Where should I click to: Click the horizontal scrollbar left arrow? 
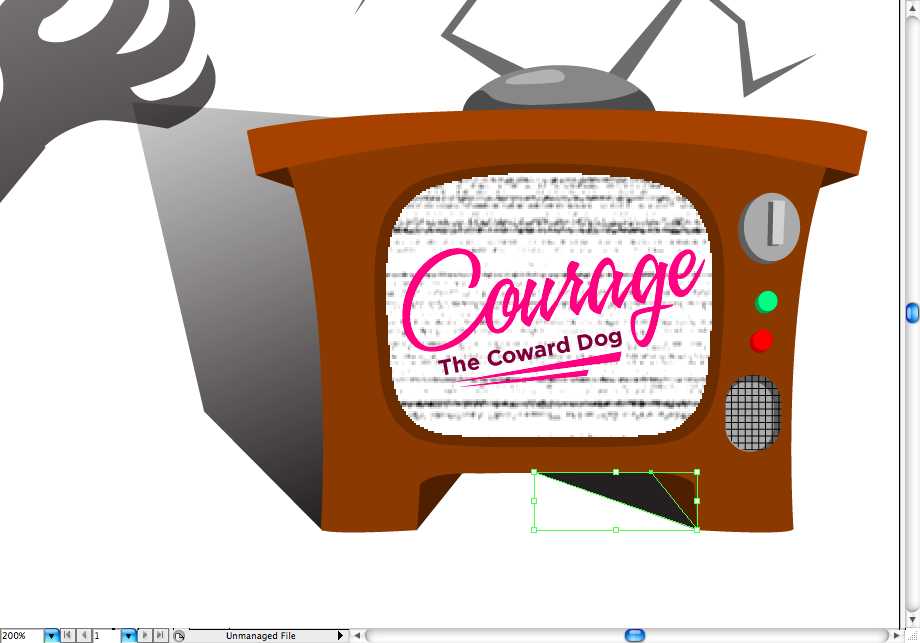pyautogui.click(x=357, y=635)
